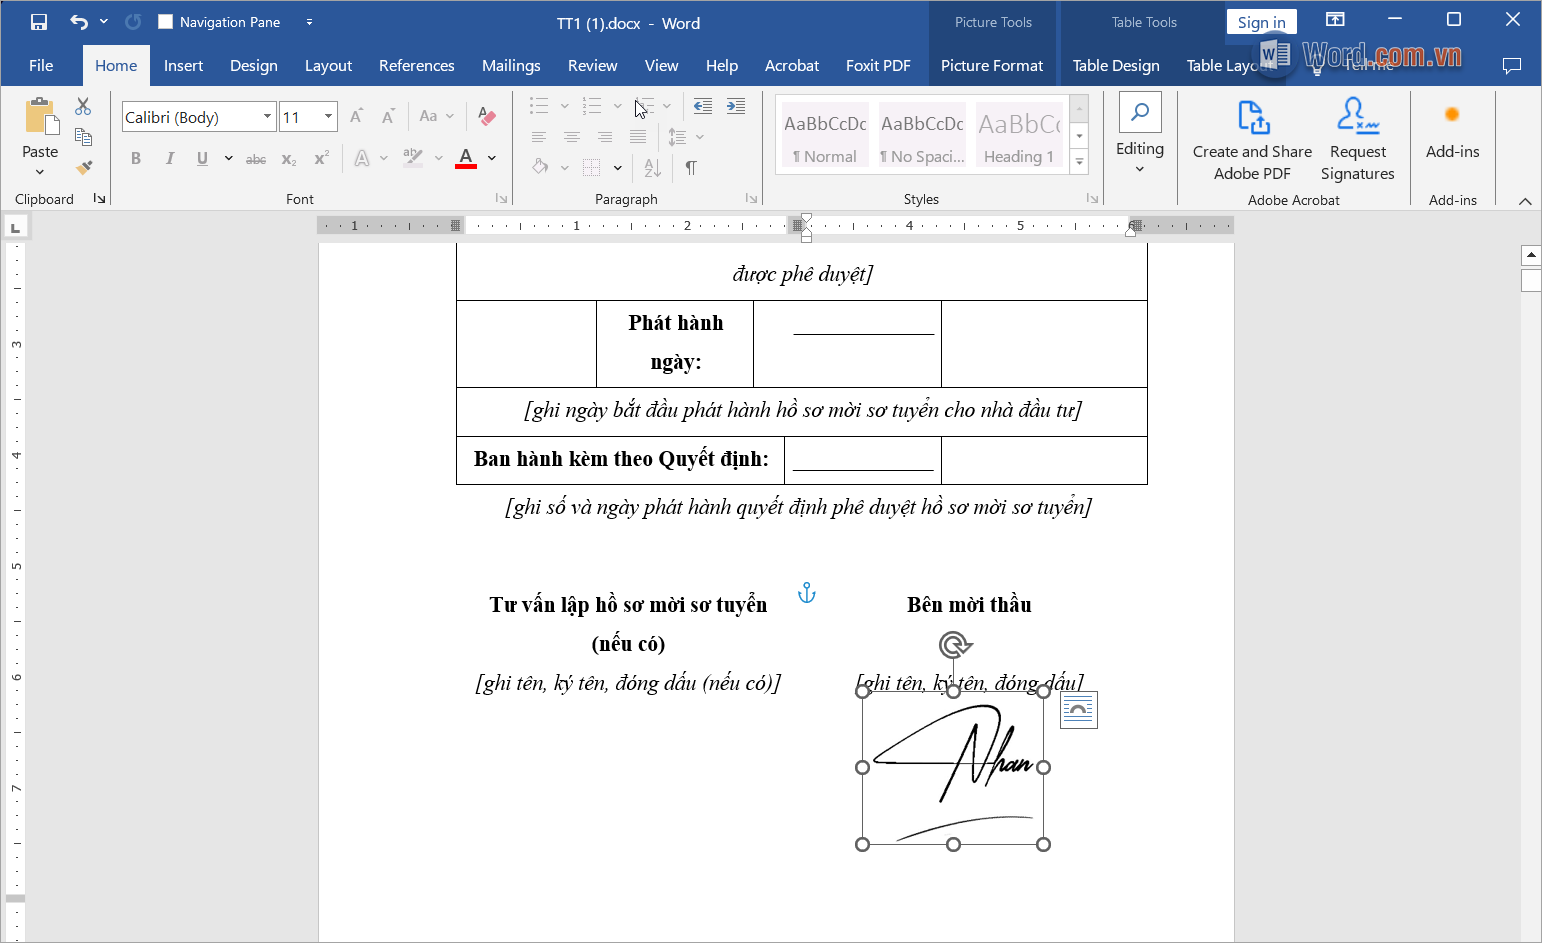The height and width of the screenshot is (943, 1542).
Task: Apply the red font color swatch
Action: coord(466,158)
